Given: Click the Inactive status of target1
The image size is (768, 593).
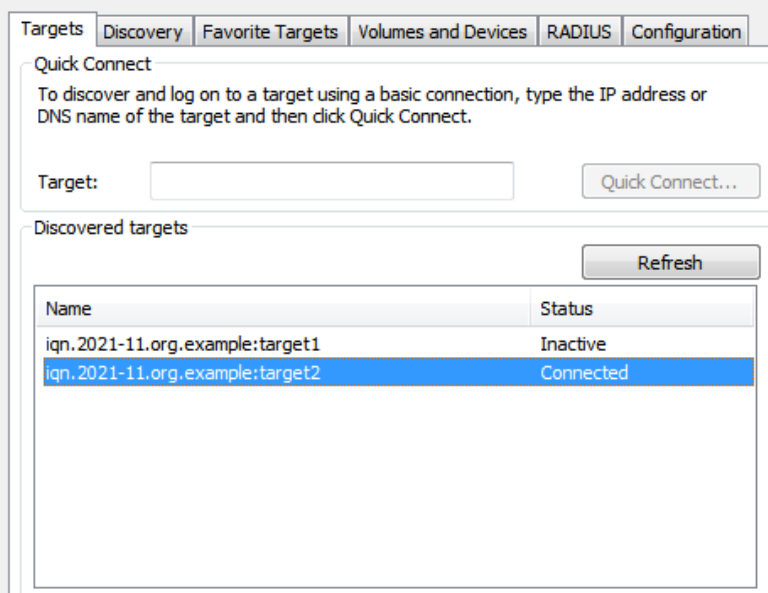Looking at the screenshot, I should click(573, 344).
